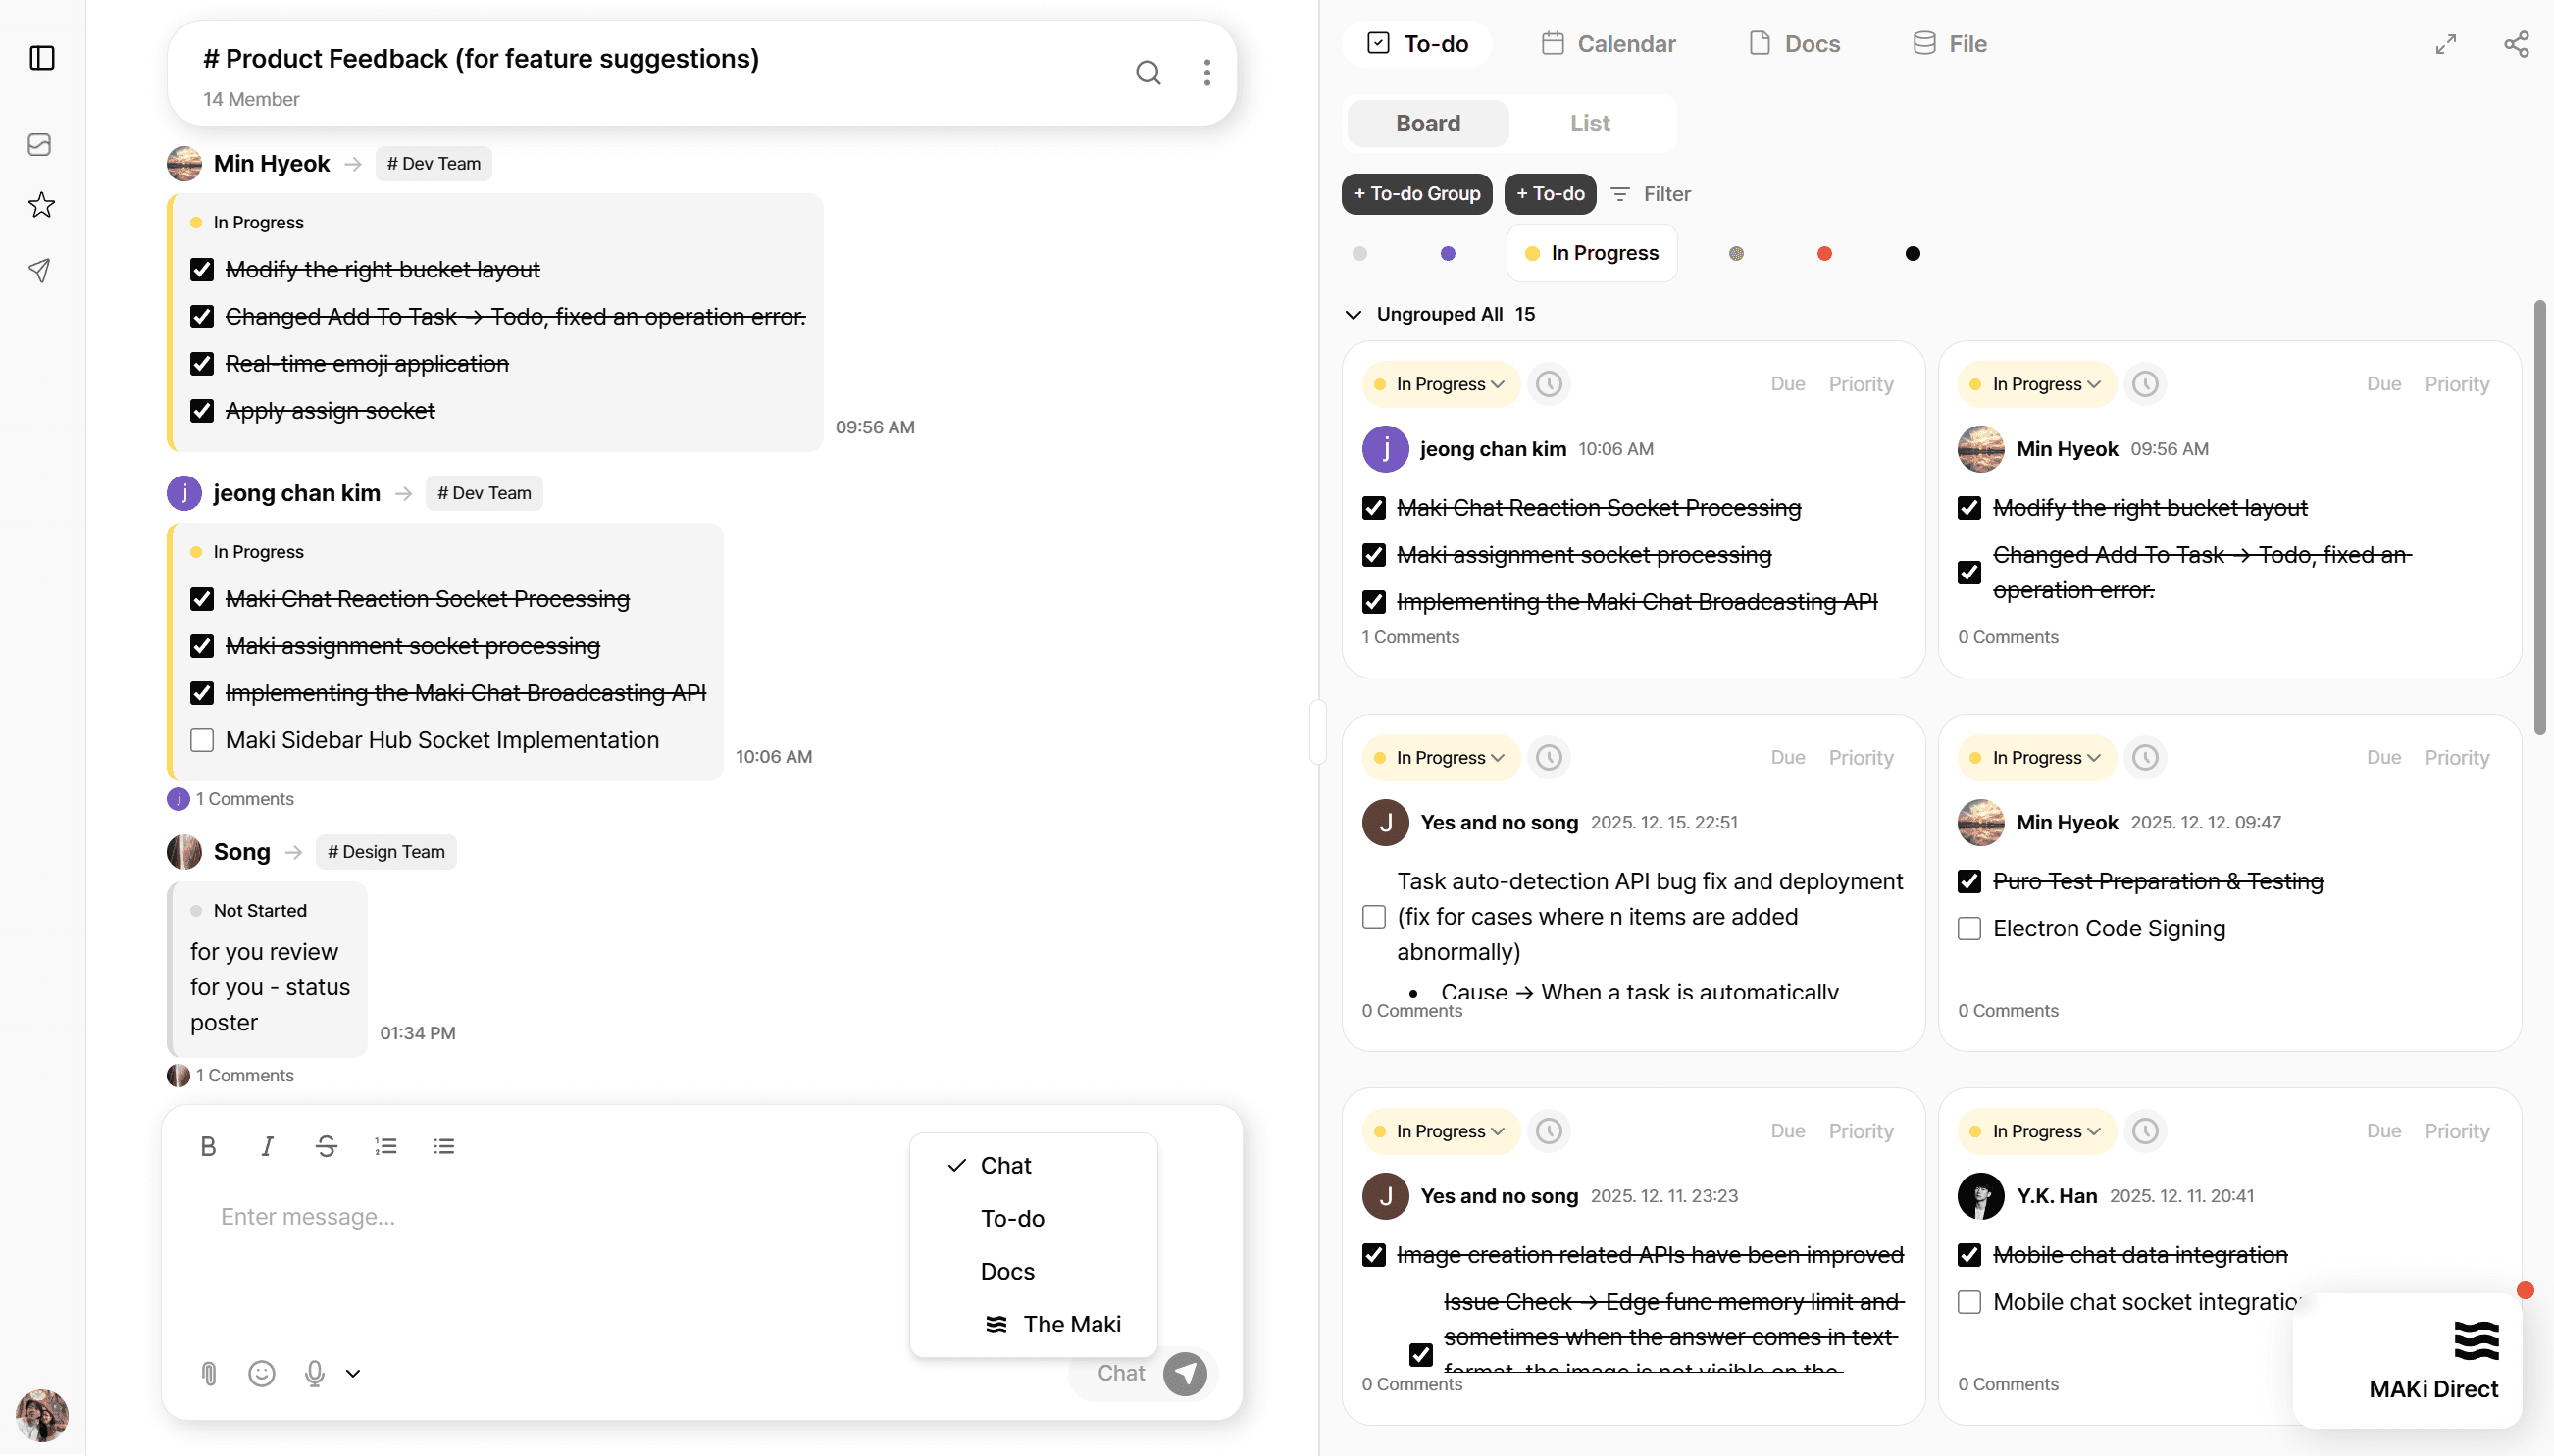Open the starred favorites icon
Screen dimensions: 2554x1456
pos(41,205)
